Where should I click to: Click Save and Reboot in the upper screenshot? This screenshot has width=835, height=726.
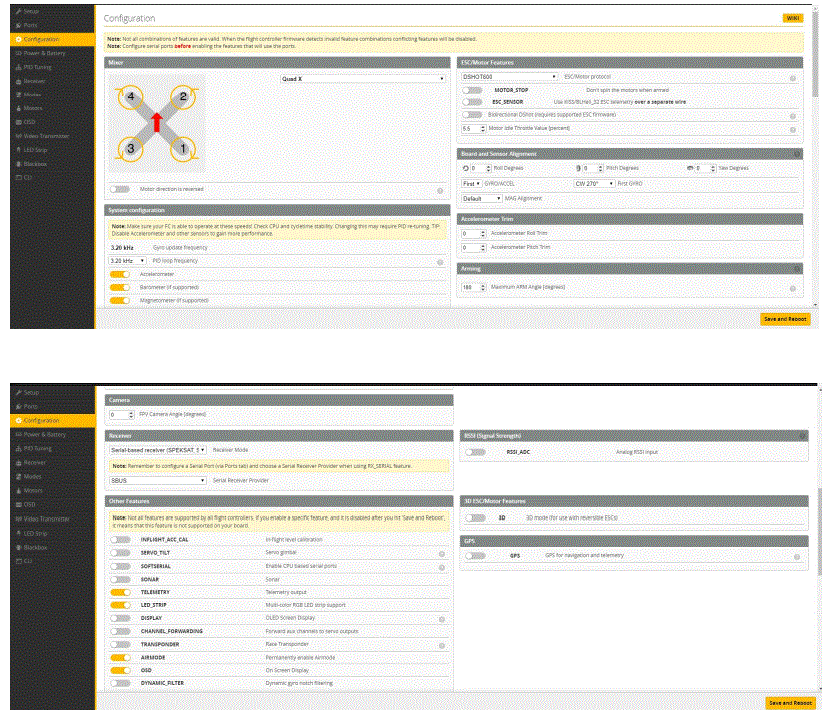(785, 319)
